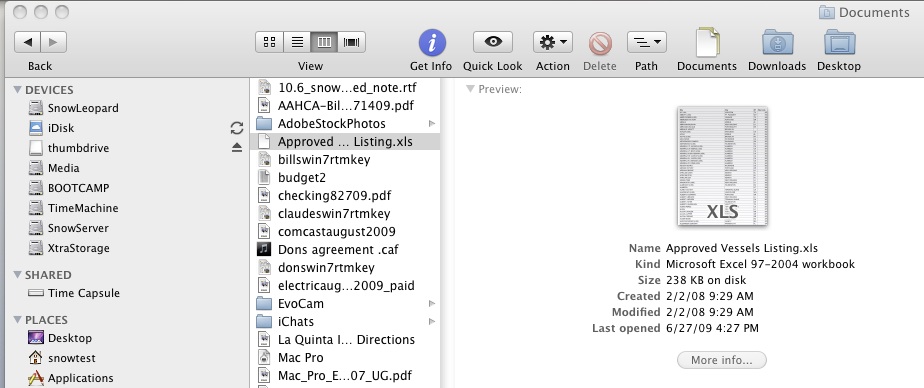Select iChats folder
Image resolution: width=924 pixels, height=388 pixels.
[345, 321]
